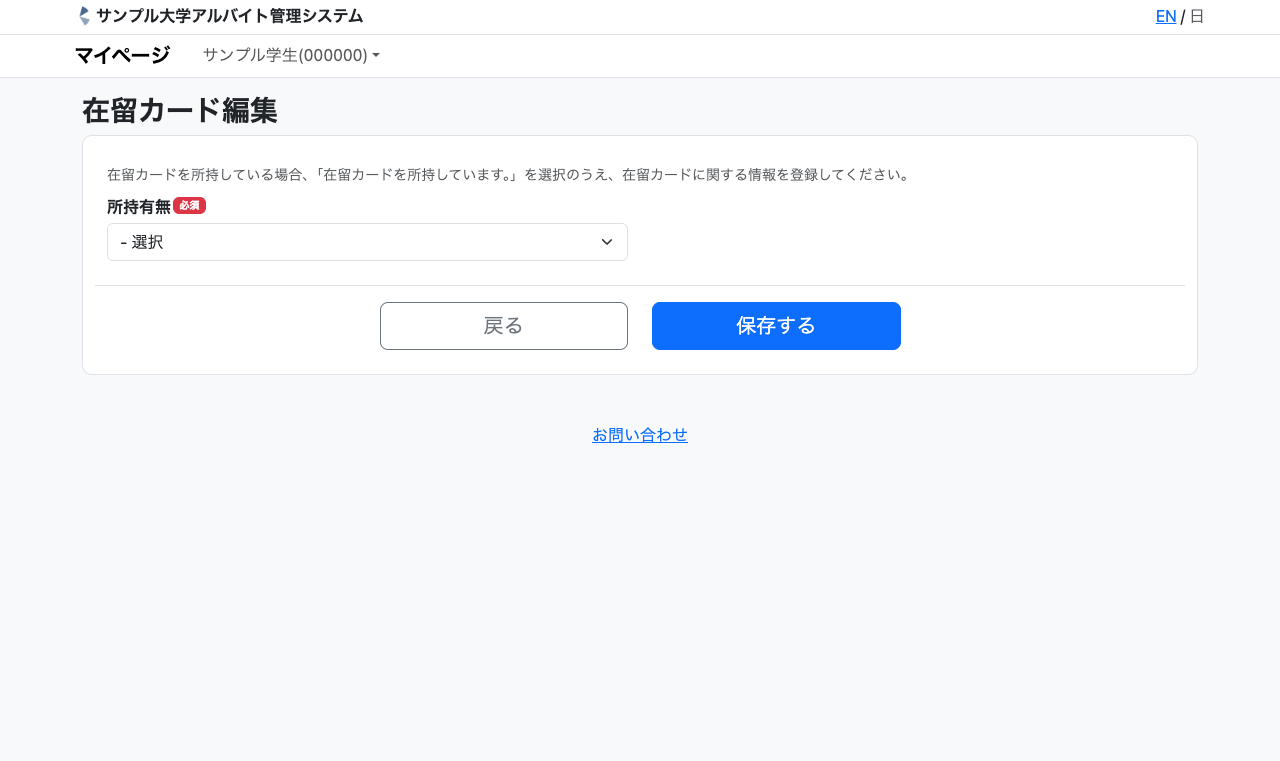Click the 在留カード編集 page heading
Image resolution: width=1280 pixels, height=761 pixels.
180,110
